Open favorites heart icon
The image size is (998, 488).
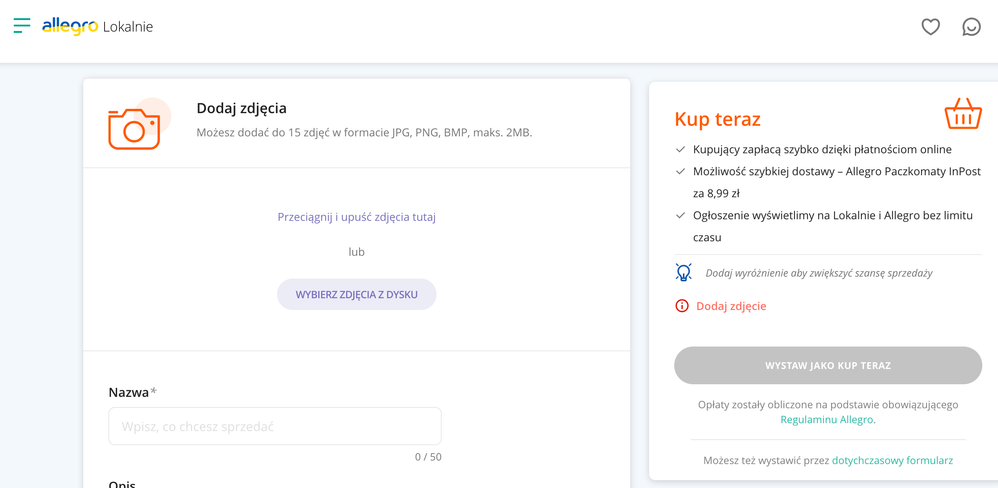pyautogui.click(x=931, y=27)
